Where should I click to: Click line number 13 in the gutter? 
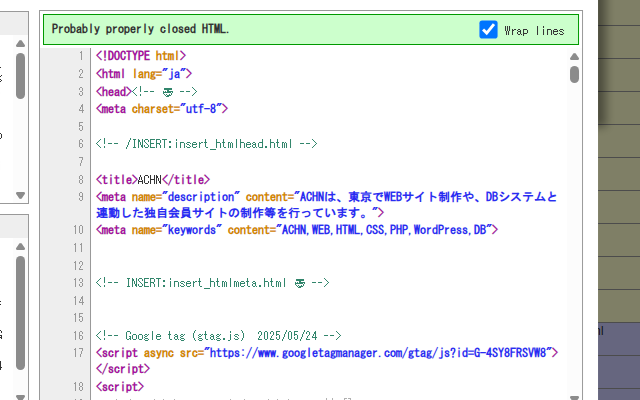(x=78, y=283)
